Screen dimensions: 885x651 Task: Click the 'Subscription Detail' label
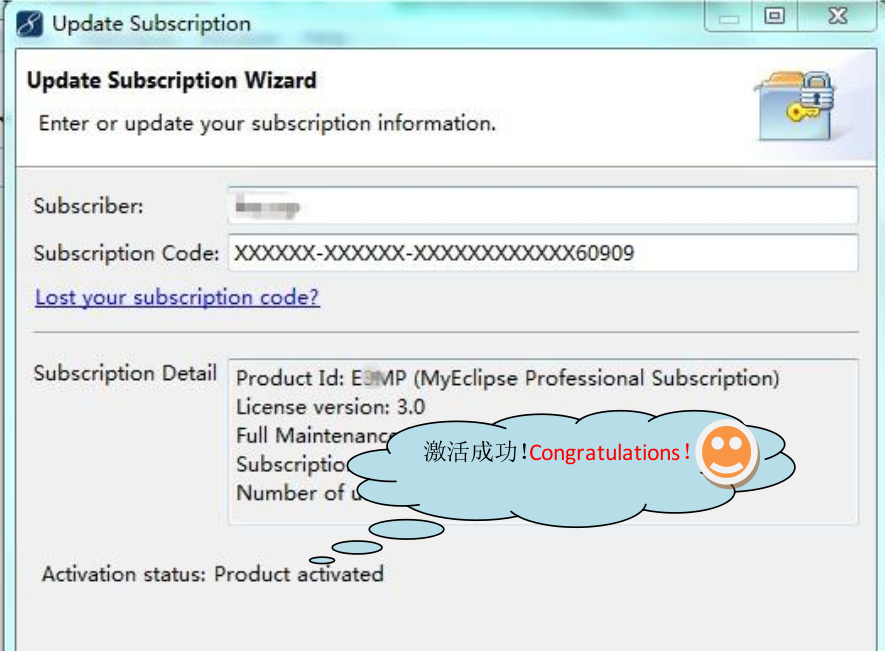[x=125, y=373]
